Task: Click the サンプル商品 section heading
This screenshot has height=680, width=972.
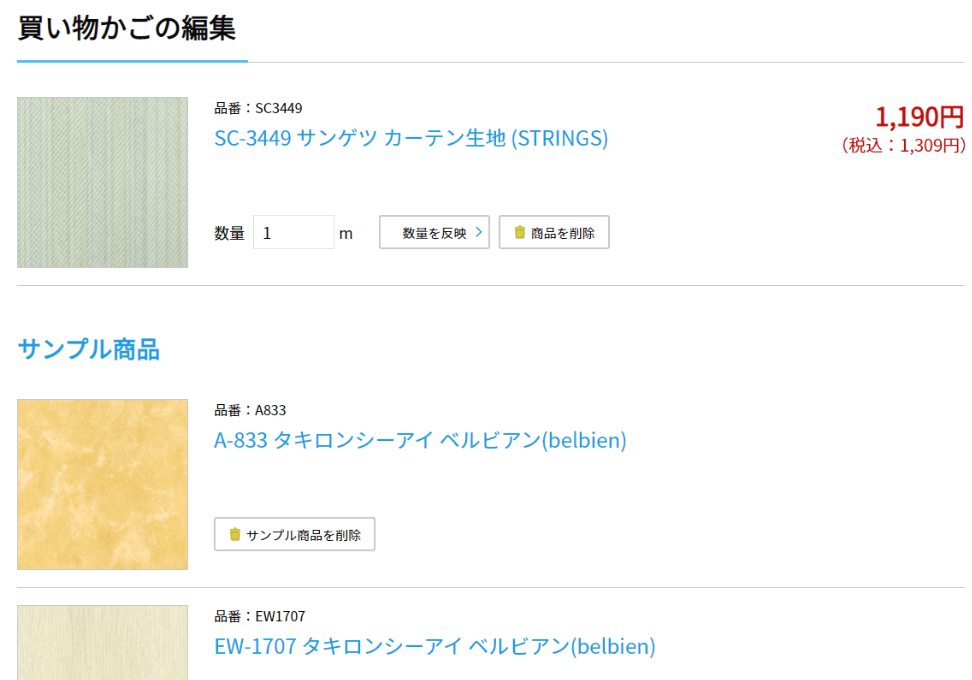Action: (x=88, y=349)
